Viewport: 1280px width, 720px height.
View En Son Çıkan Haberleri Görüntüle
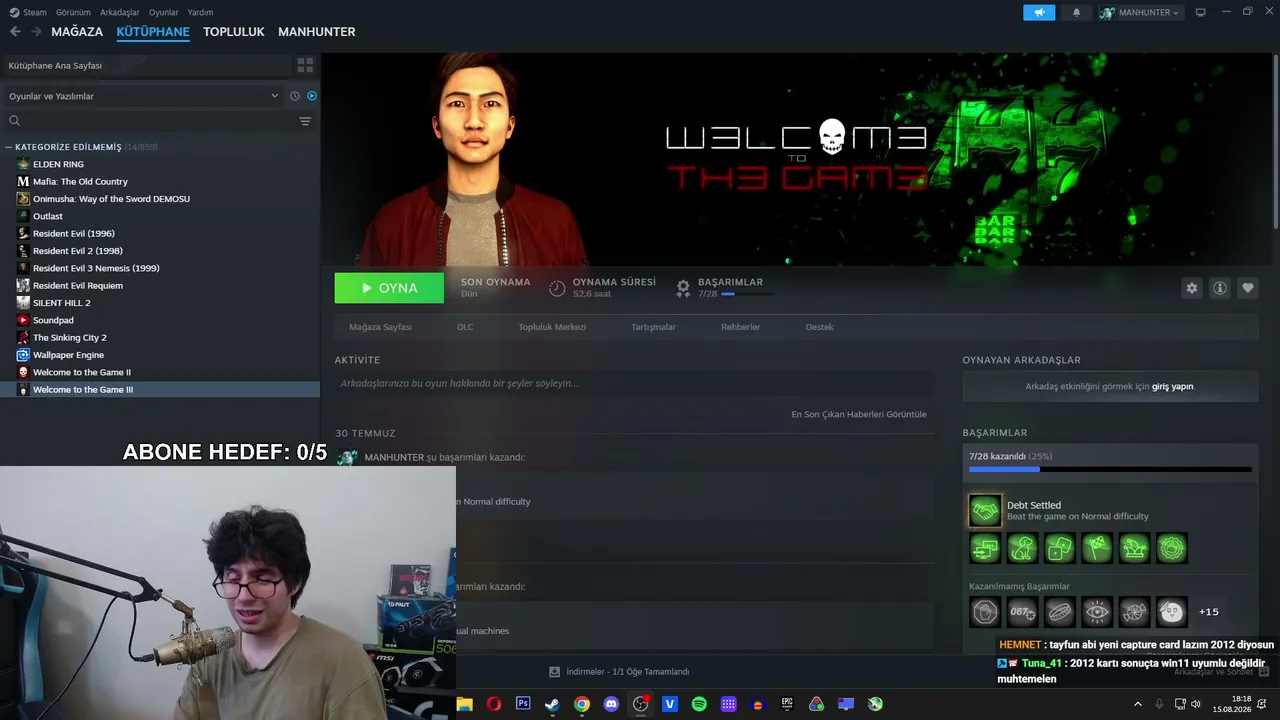(859, 414)
